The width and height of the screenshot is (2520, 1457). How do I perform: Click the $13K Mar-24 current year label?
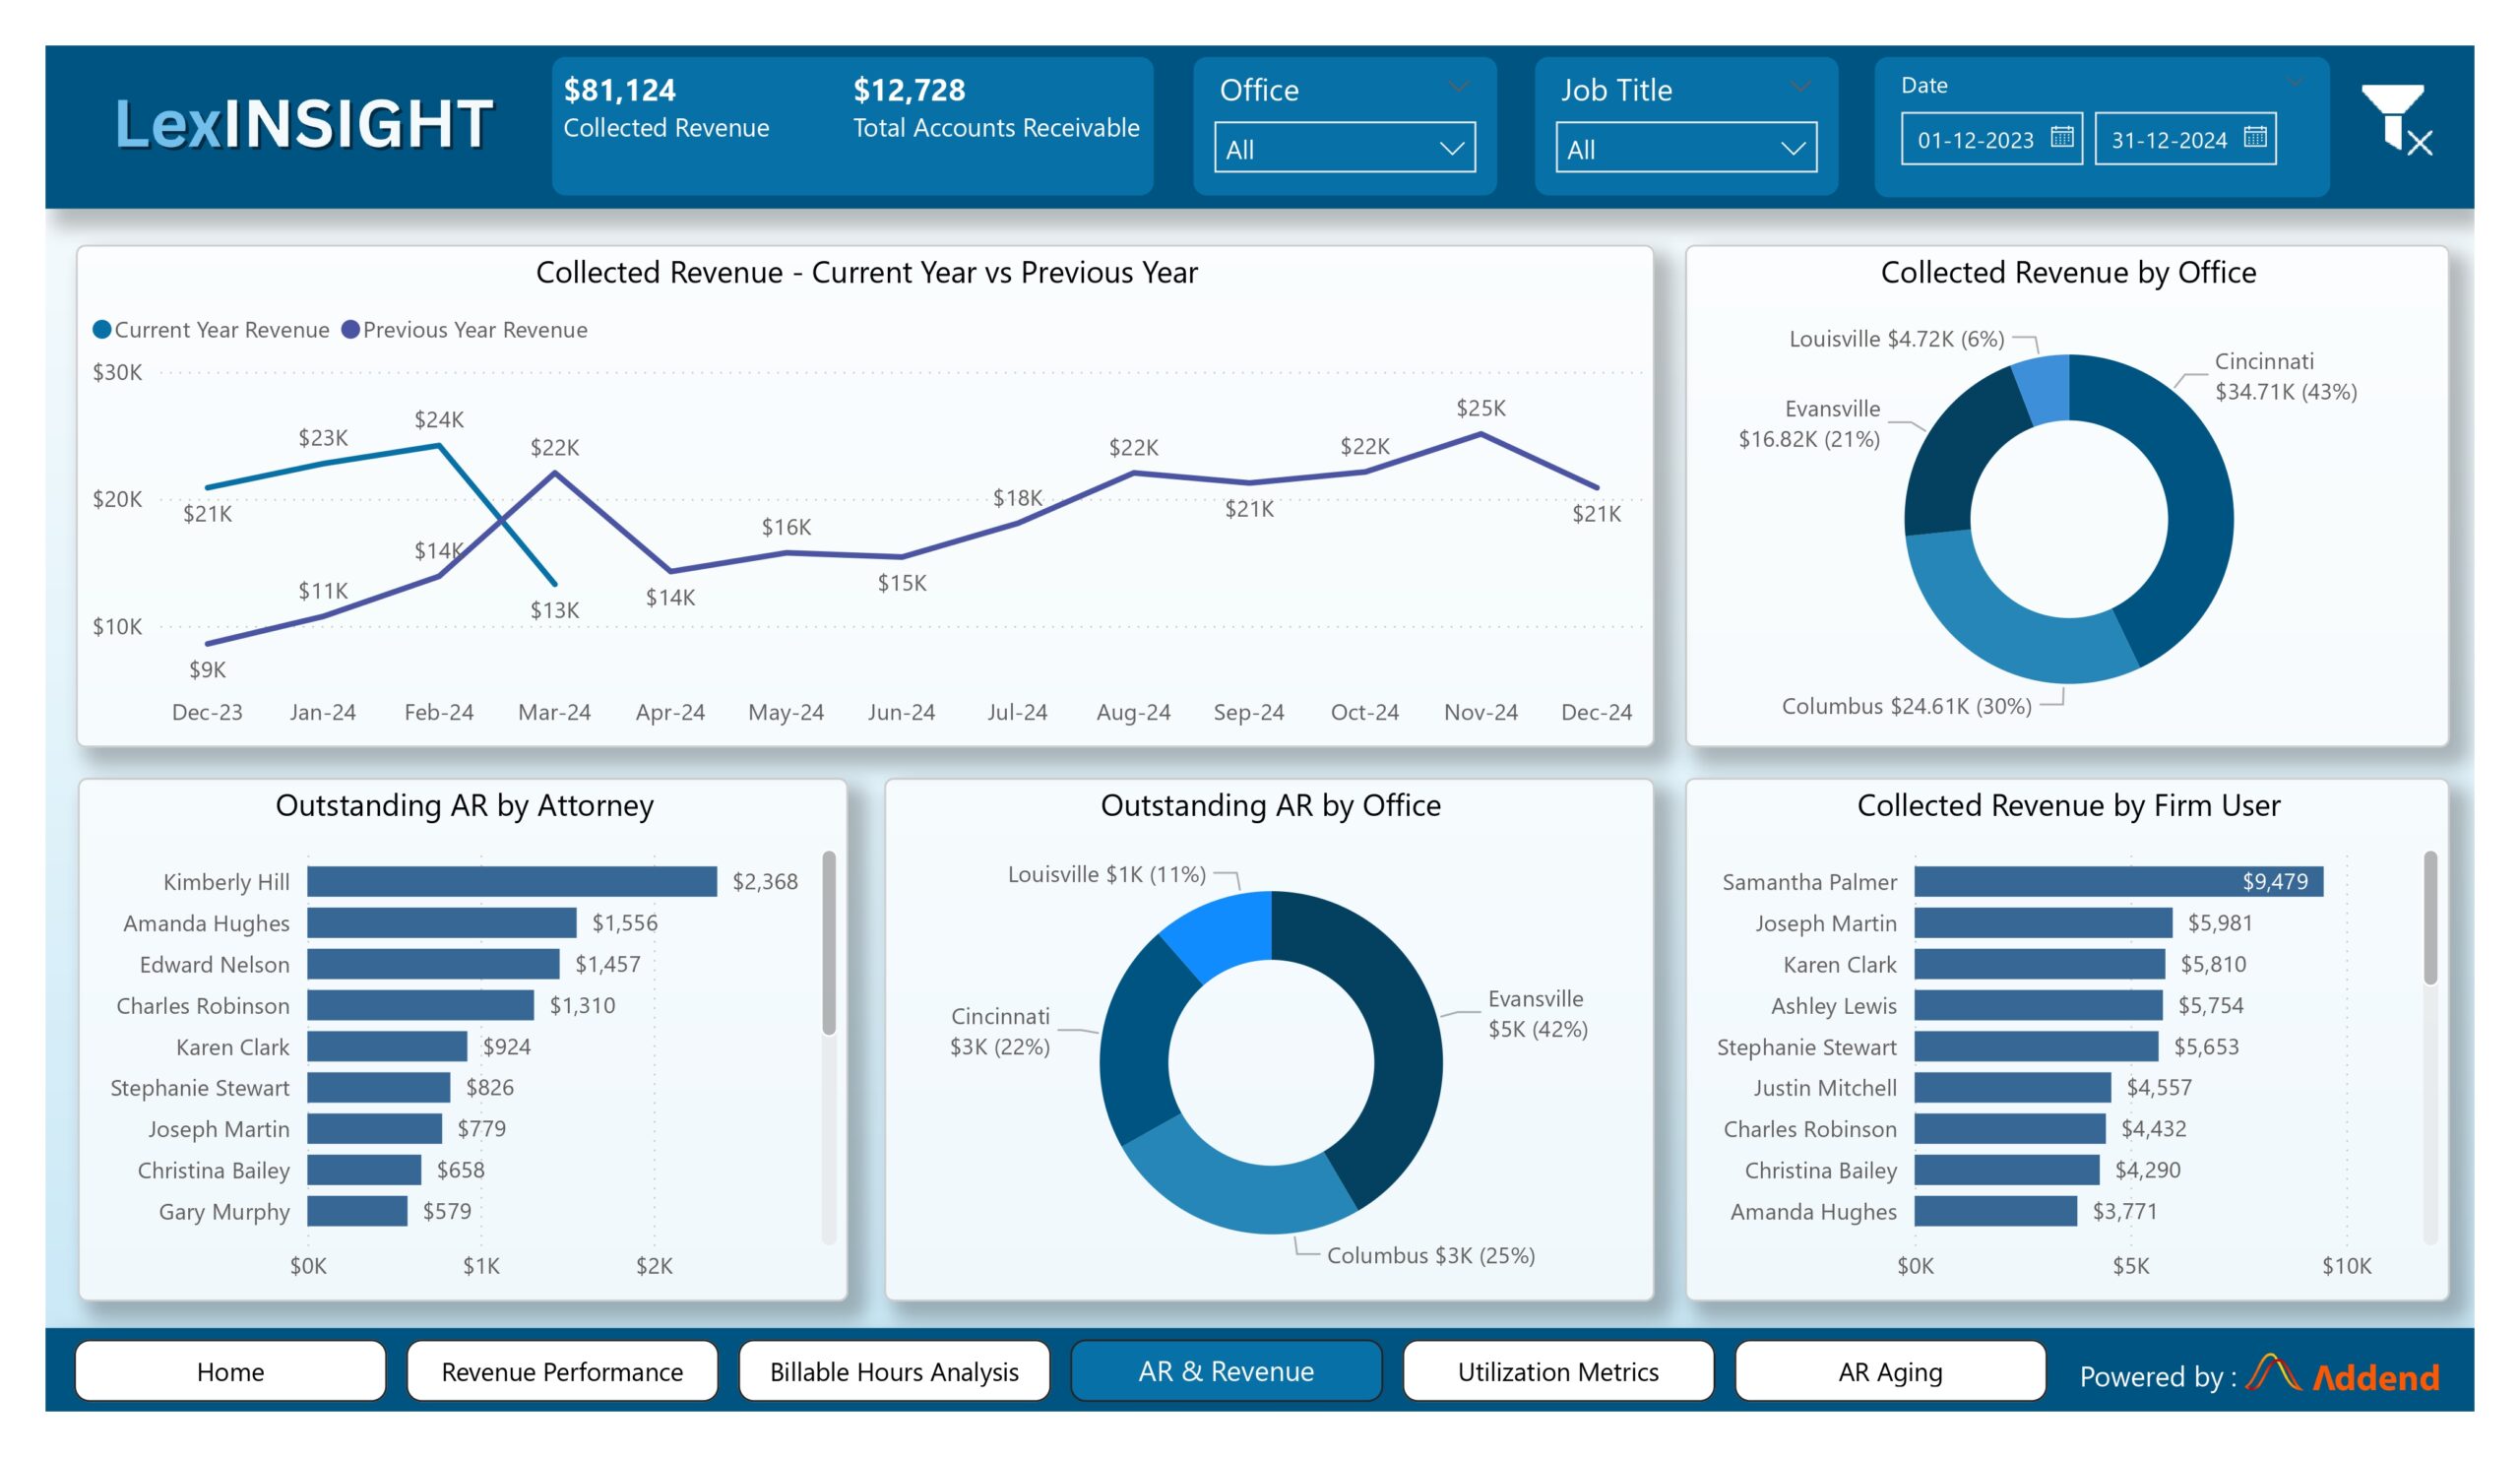554,610
